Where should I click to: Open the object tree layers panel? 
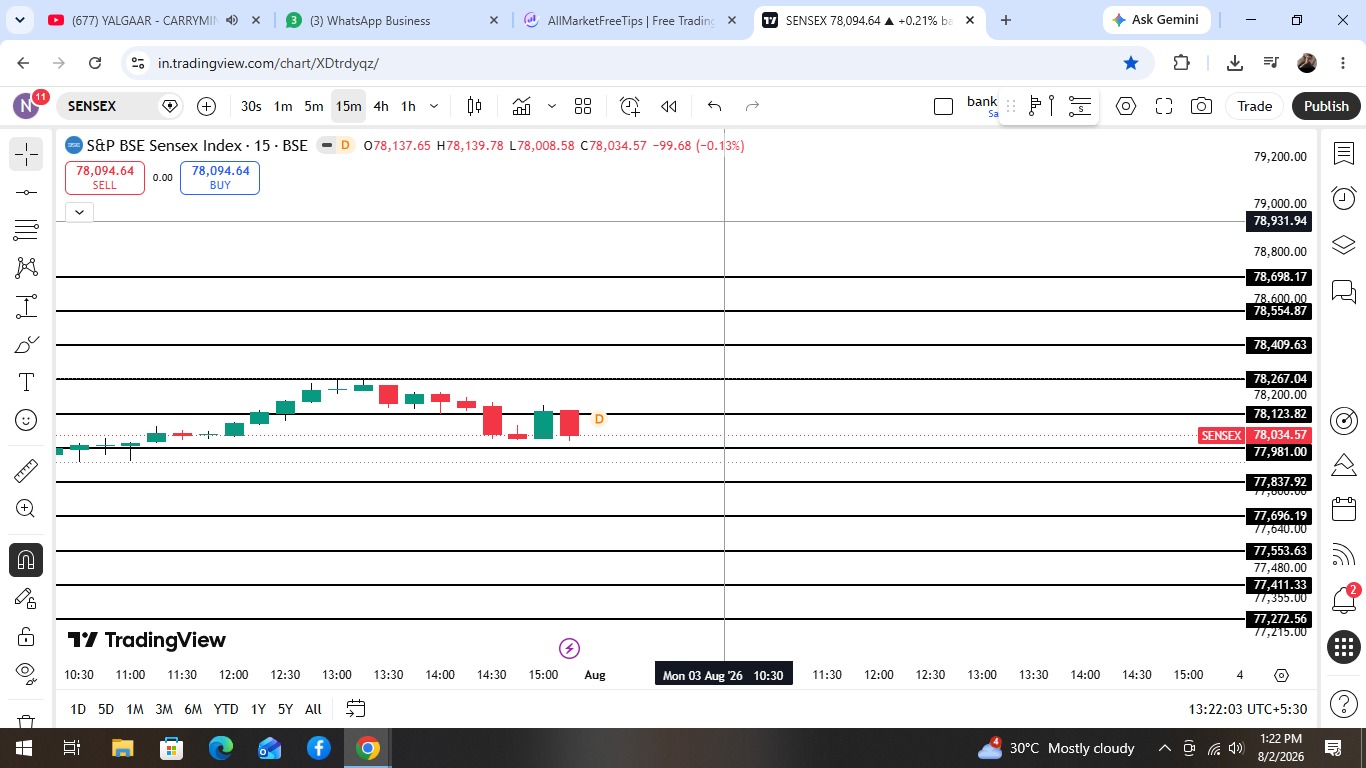tap(1344, 245)
